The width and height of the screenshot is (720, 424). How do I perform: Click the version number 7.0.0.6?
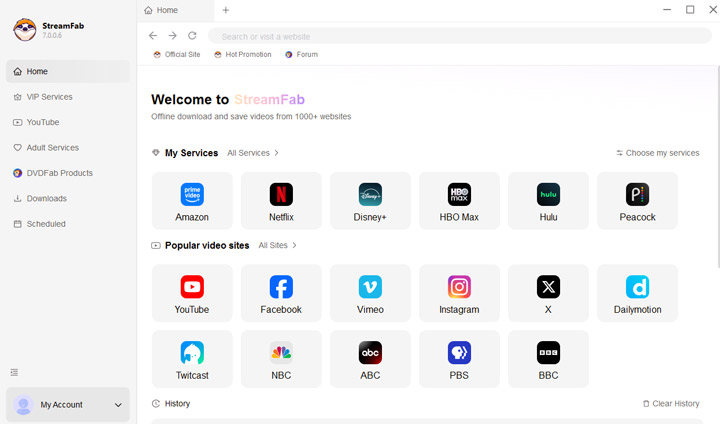click(x=52, y=35)
